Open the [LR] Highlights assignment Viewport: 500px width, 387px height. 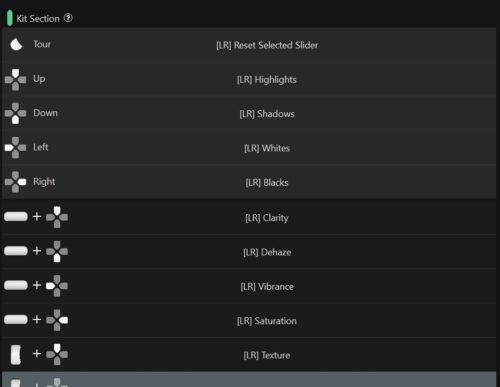(x=267, y=80)
